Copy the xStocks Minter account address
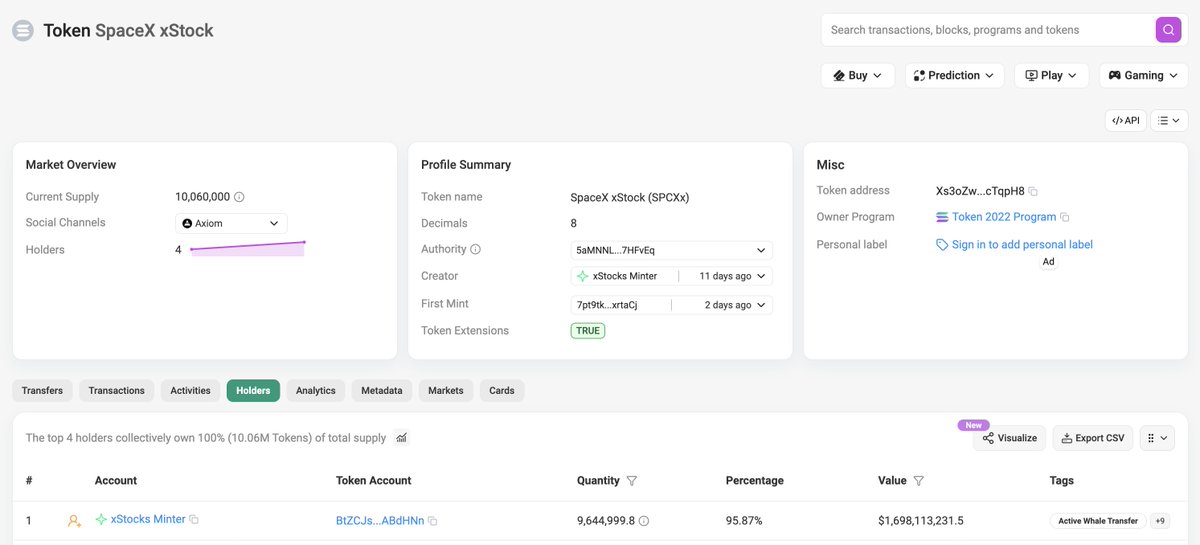 (194, 520)
